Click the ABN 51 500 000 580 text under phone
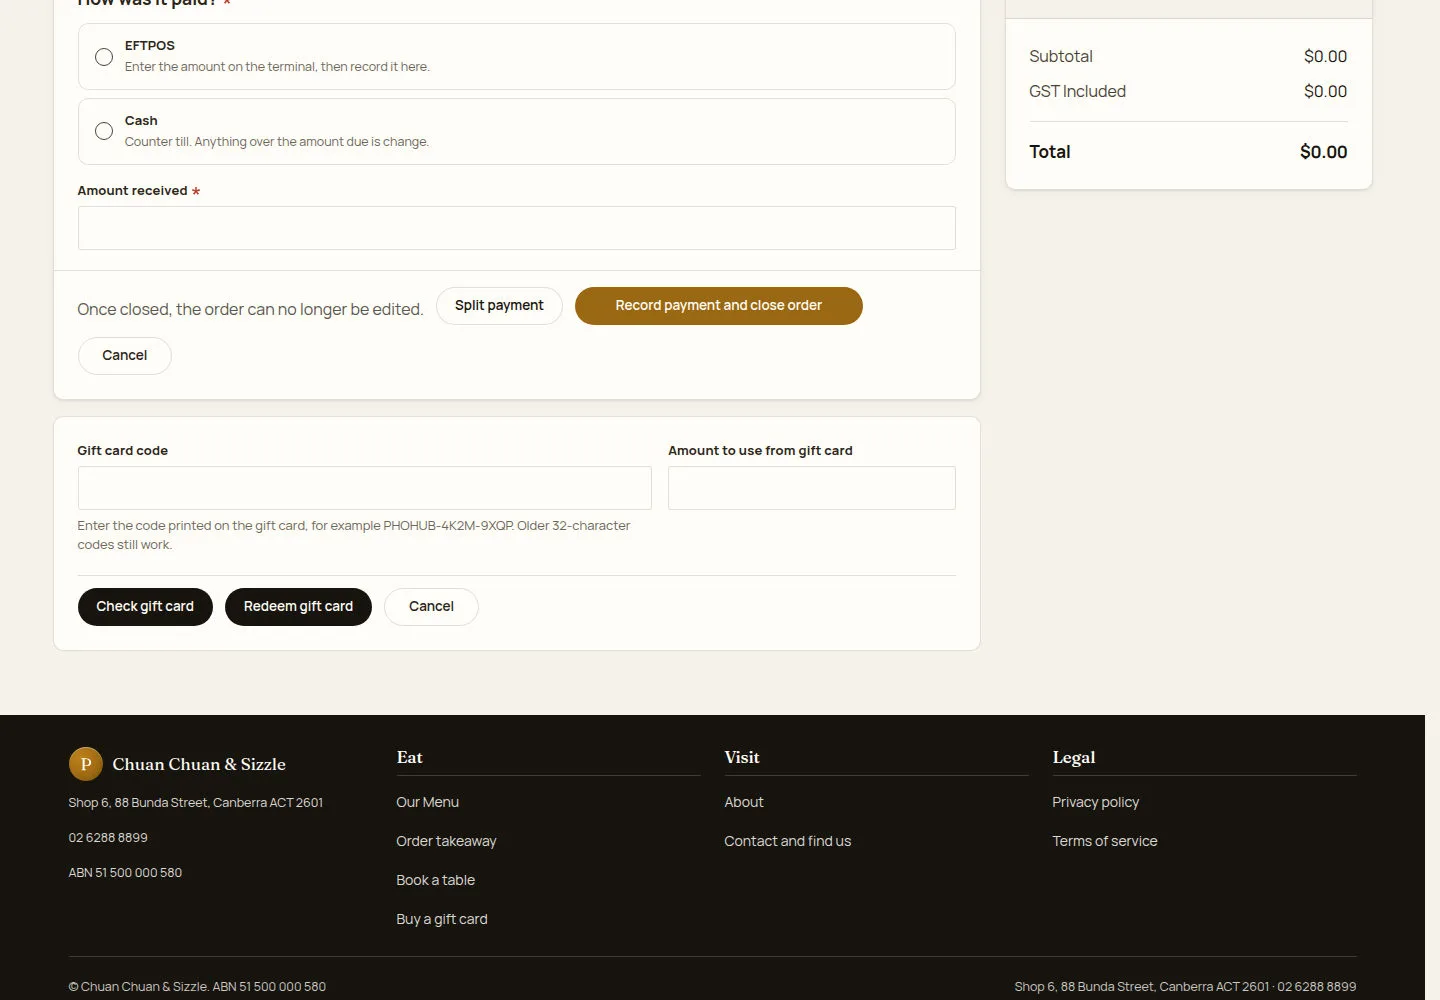This screenshot has width=1440, height=1000. pos(125,873)
